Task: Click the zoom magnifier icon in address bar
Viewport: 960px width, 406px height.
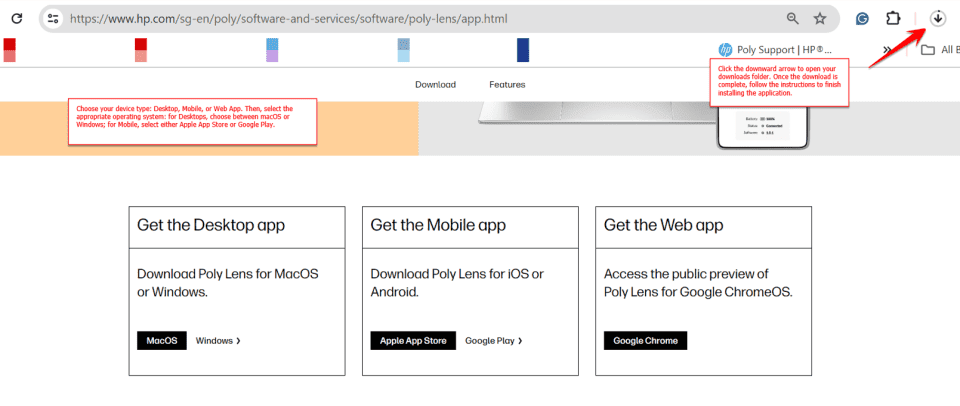Action: pos(792,19)
